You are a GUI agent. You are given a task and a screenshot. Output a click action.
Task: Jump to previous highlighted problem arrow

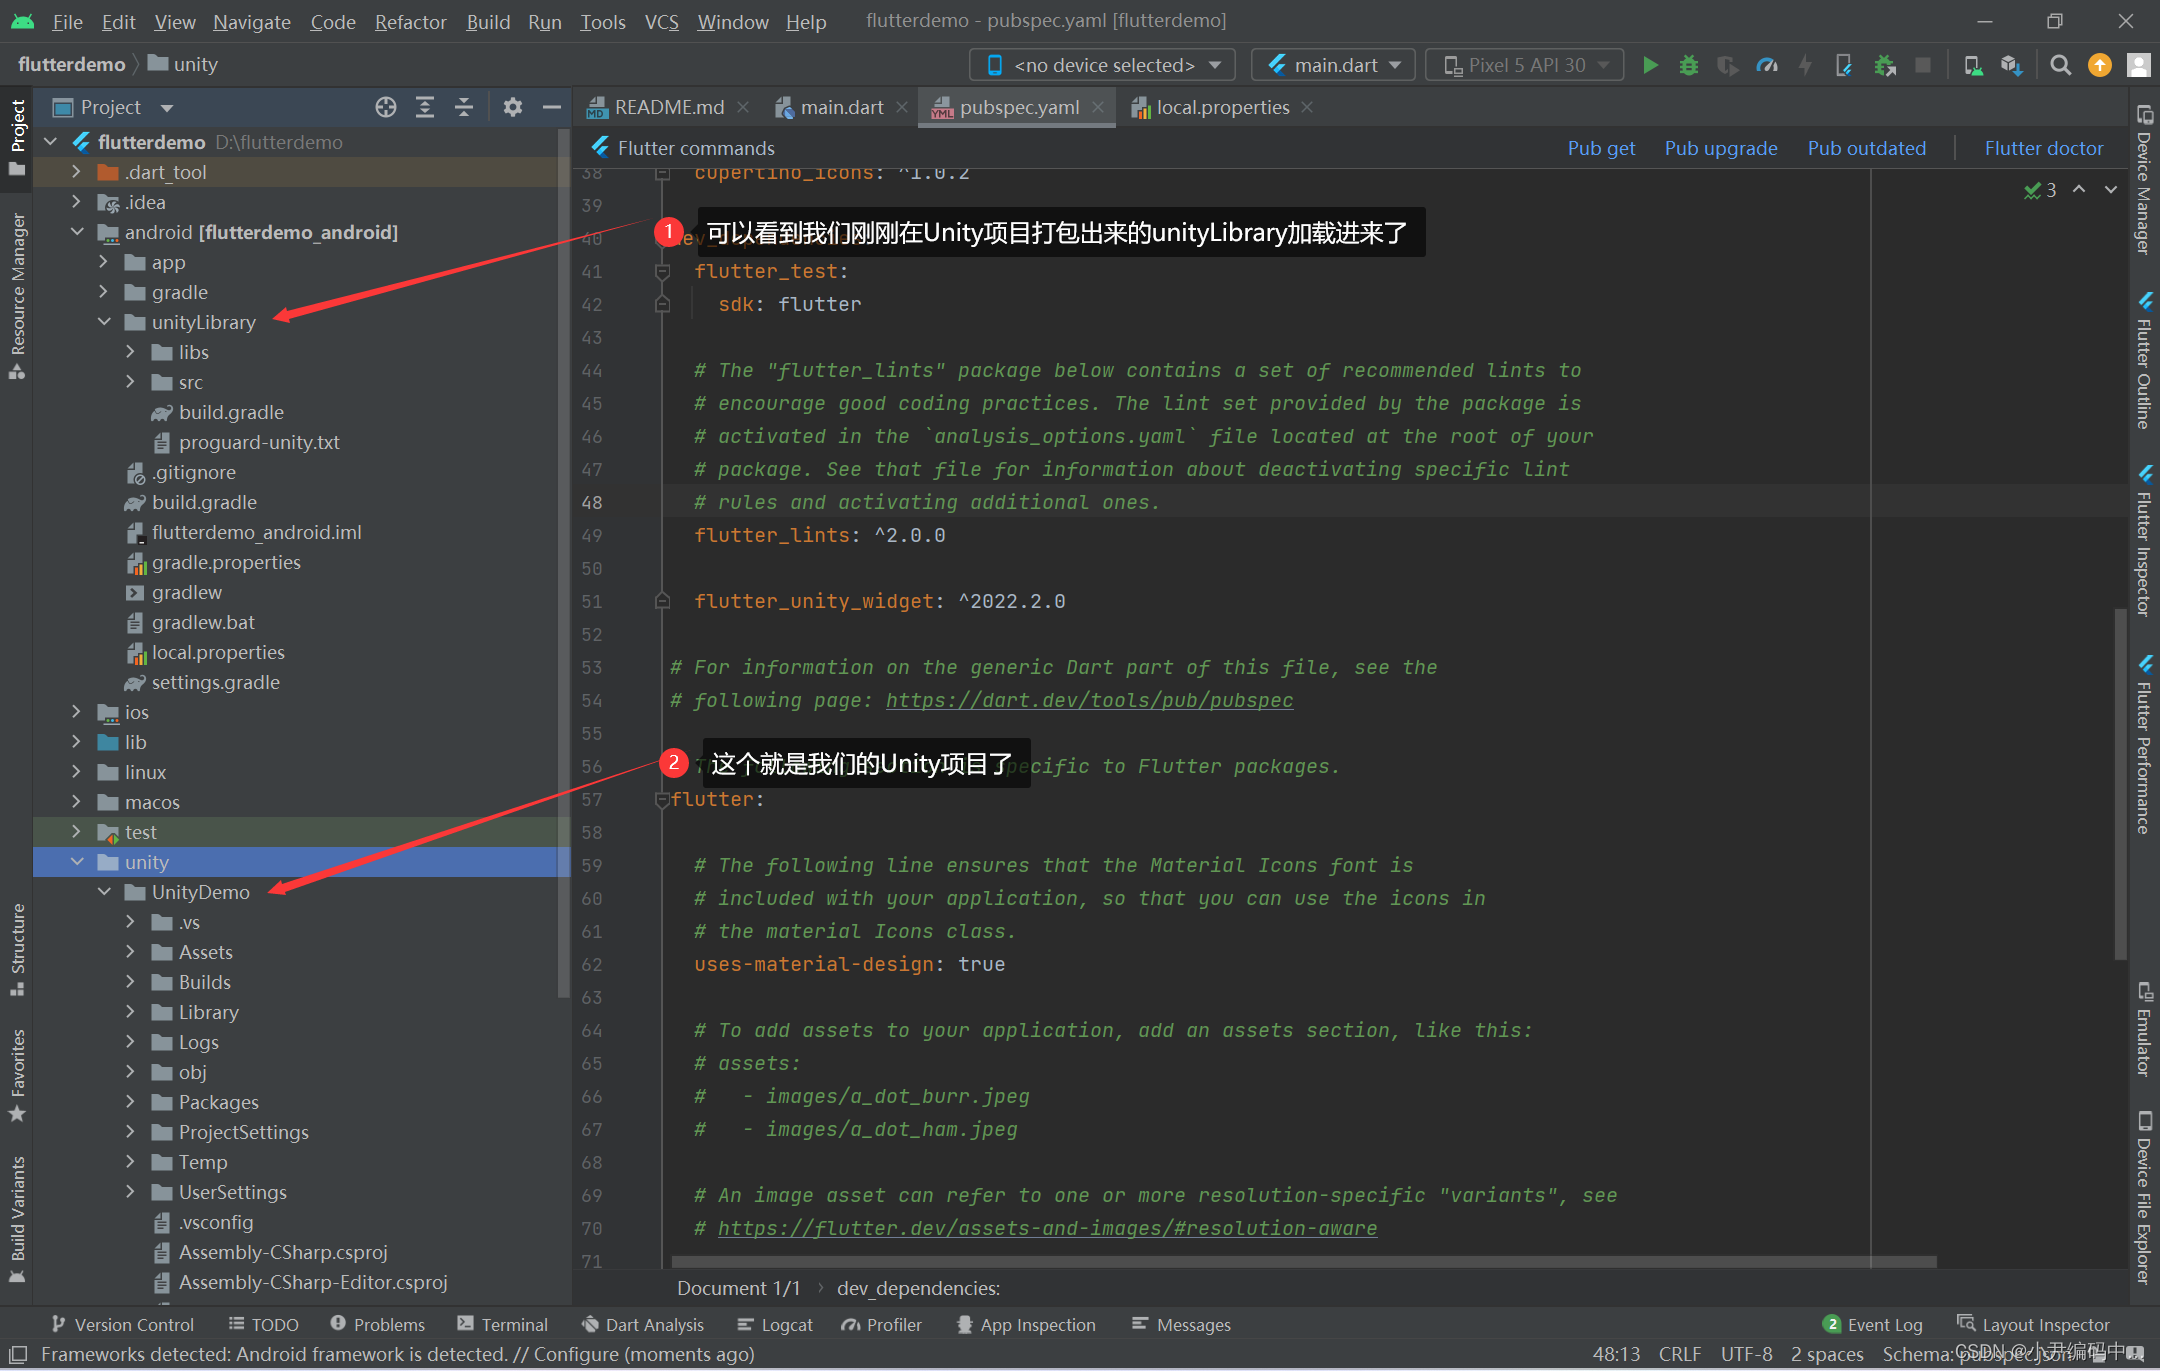tap(2079, 189)
